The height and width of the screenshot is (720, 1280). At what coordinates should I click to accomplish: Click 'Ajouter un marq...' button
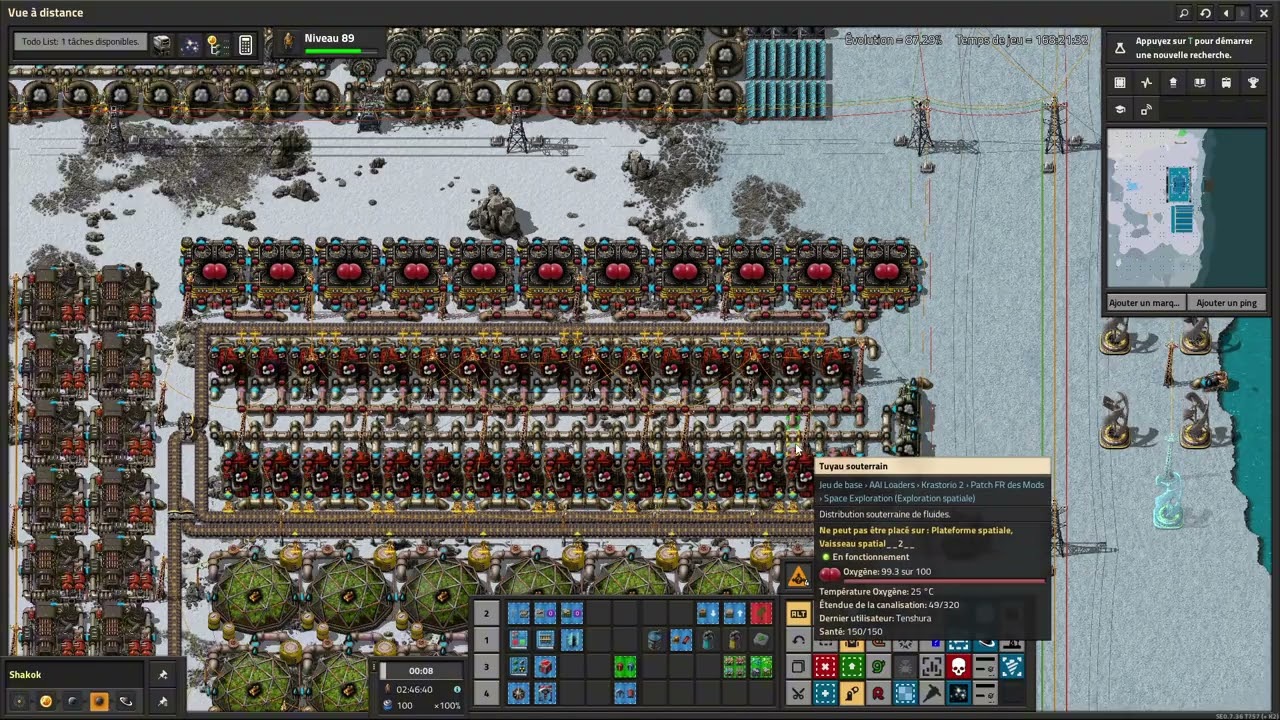1146,302
